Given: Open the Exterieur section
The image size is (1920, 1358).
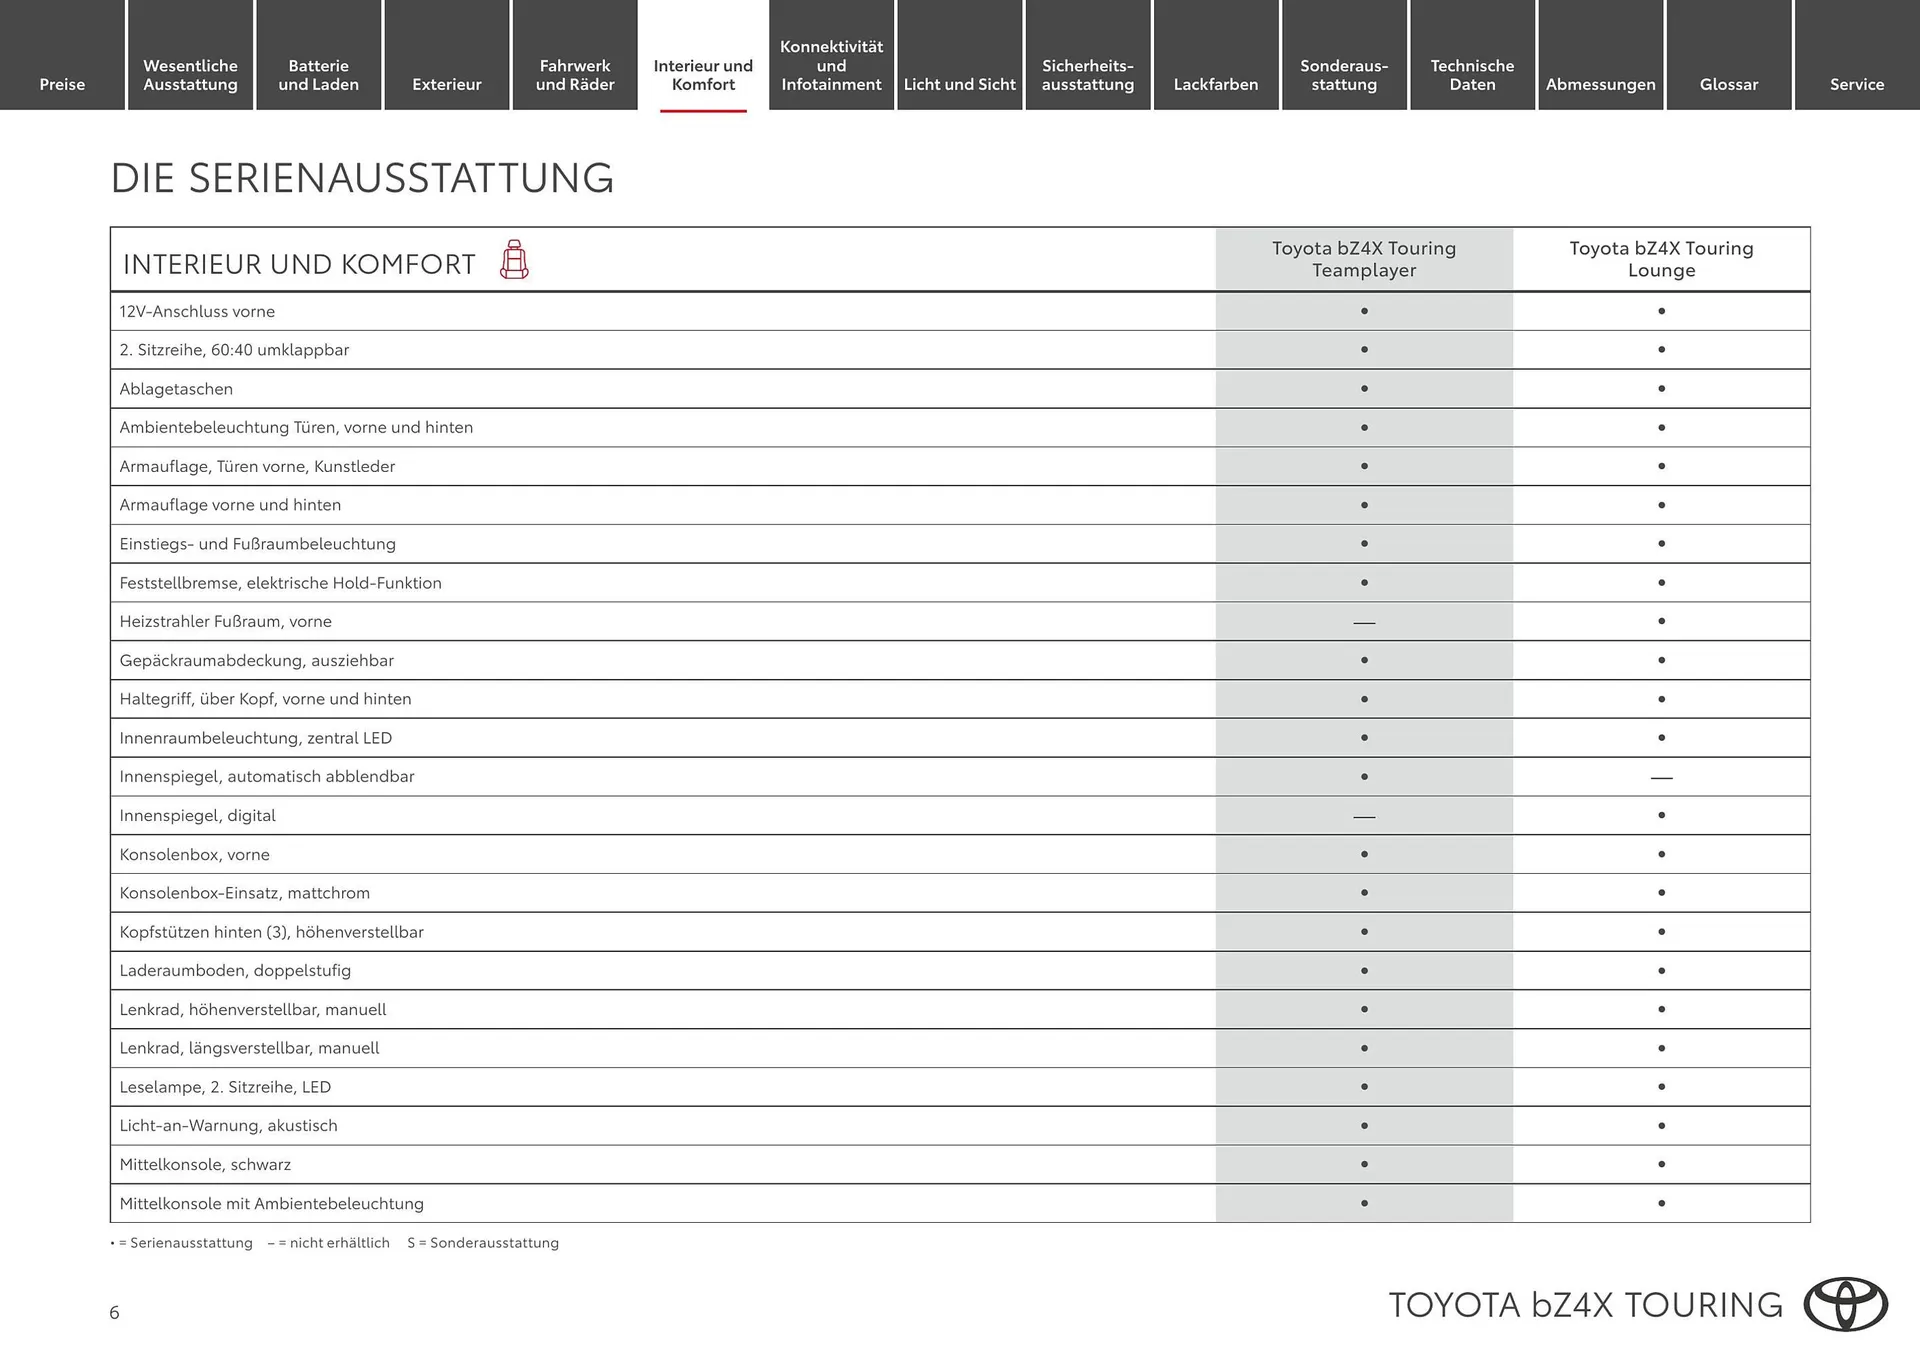Looking at the screenshot, I should pos(447,84).
